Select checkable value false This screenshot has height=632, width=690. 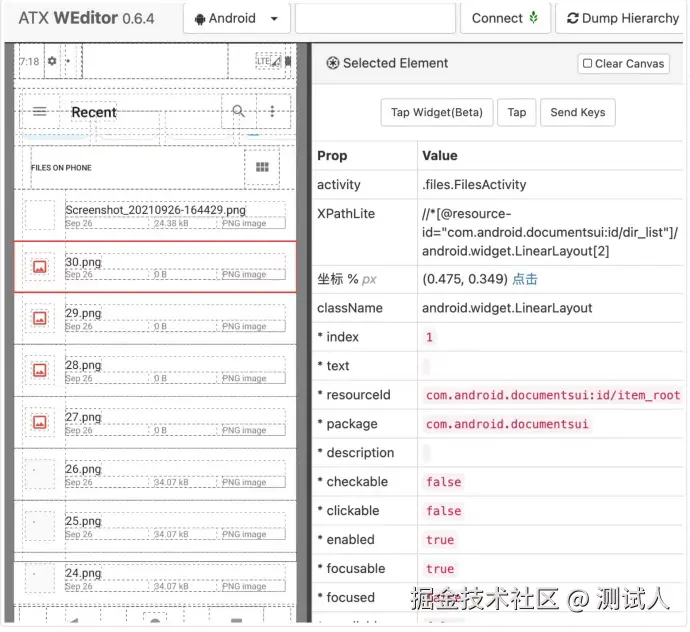tap(443, 482)
